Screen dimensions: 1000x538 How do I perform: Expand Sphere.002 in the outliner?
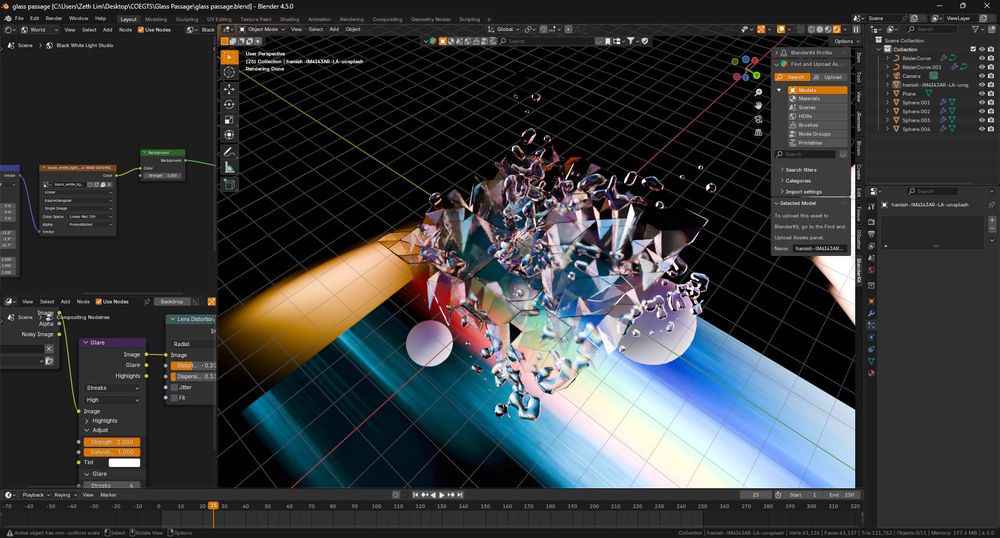click(887, 112)
